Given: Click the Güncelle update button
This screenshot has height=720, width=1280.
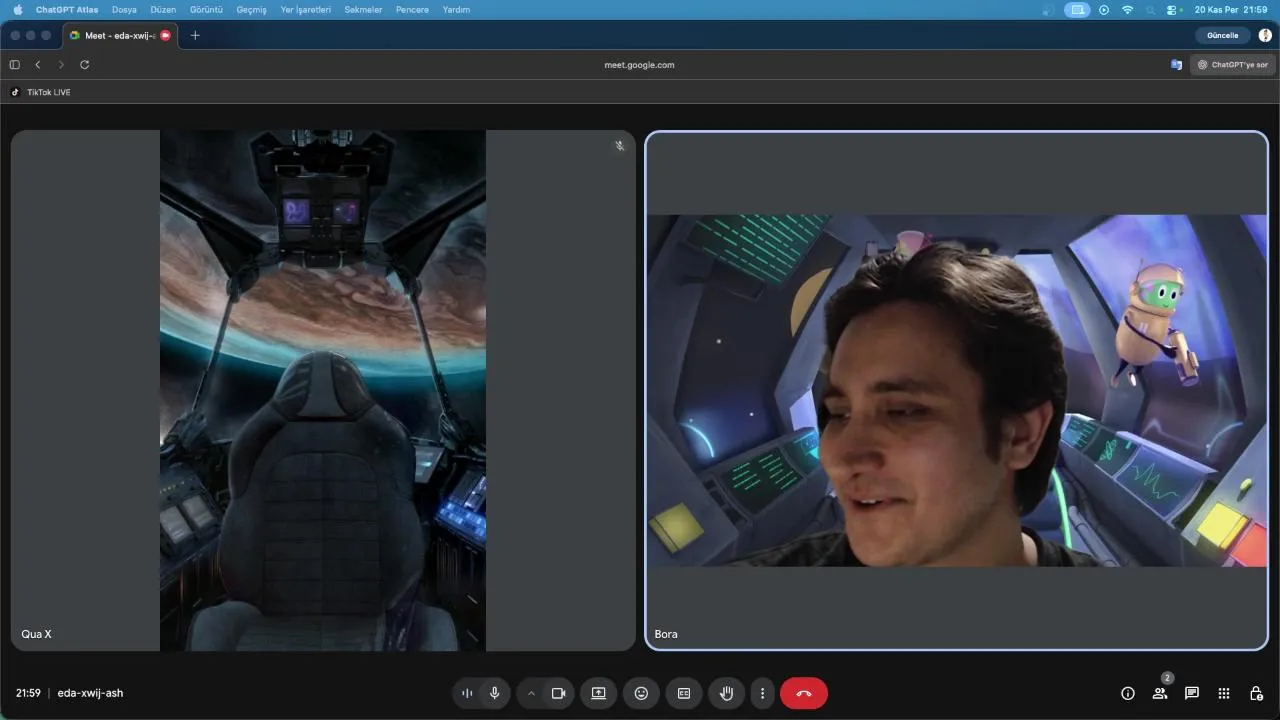Looking at the screenshot, I should [1223, 35].
